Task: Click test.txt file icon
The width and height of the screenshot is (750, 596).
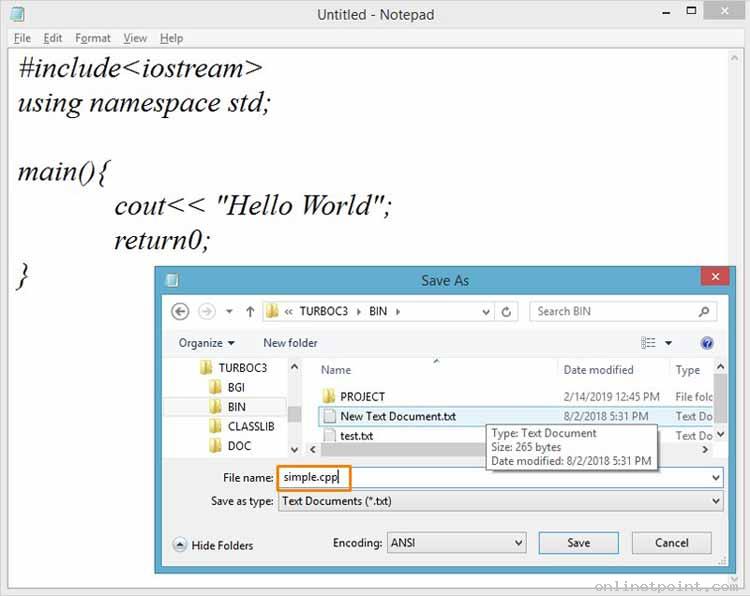Action: pyautogui.click(x=330, y=436)
